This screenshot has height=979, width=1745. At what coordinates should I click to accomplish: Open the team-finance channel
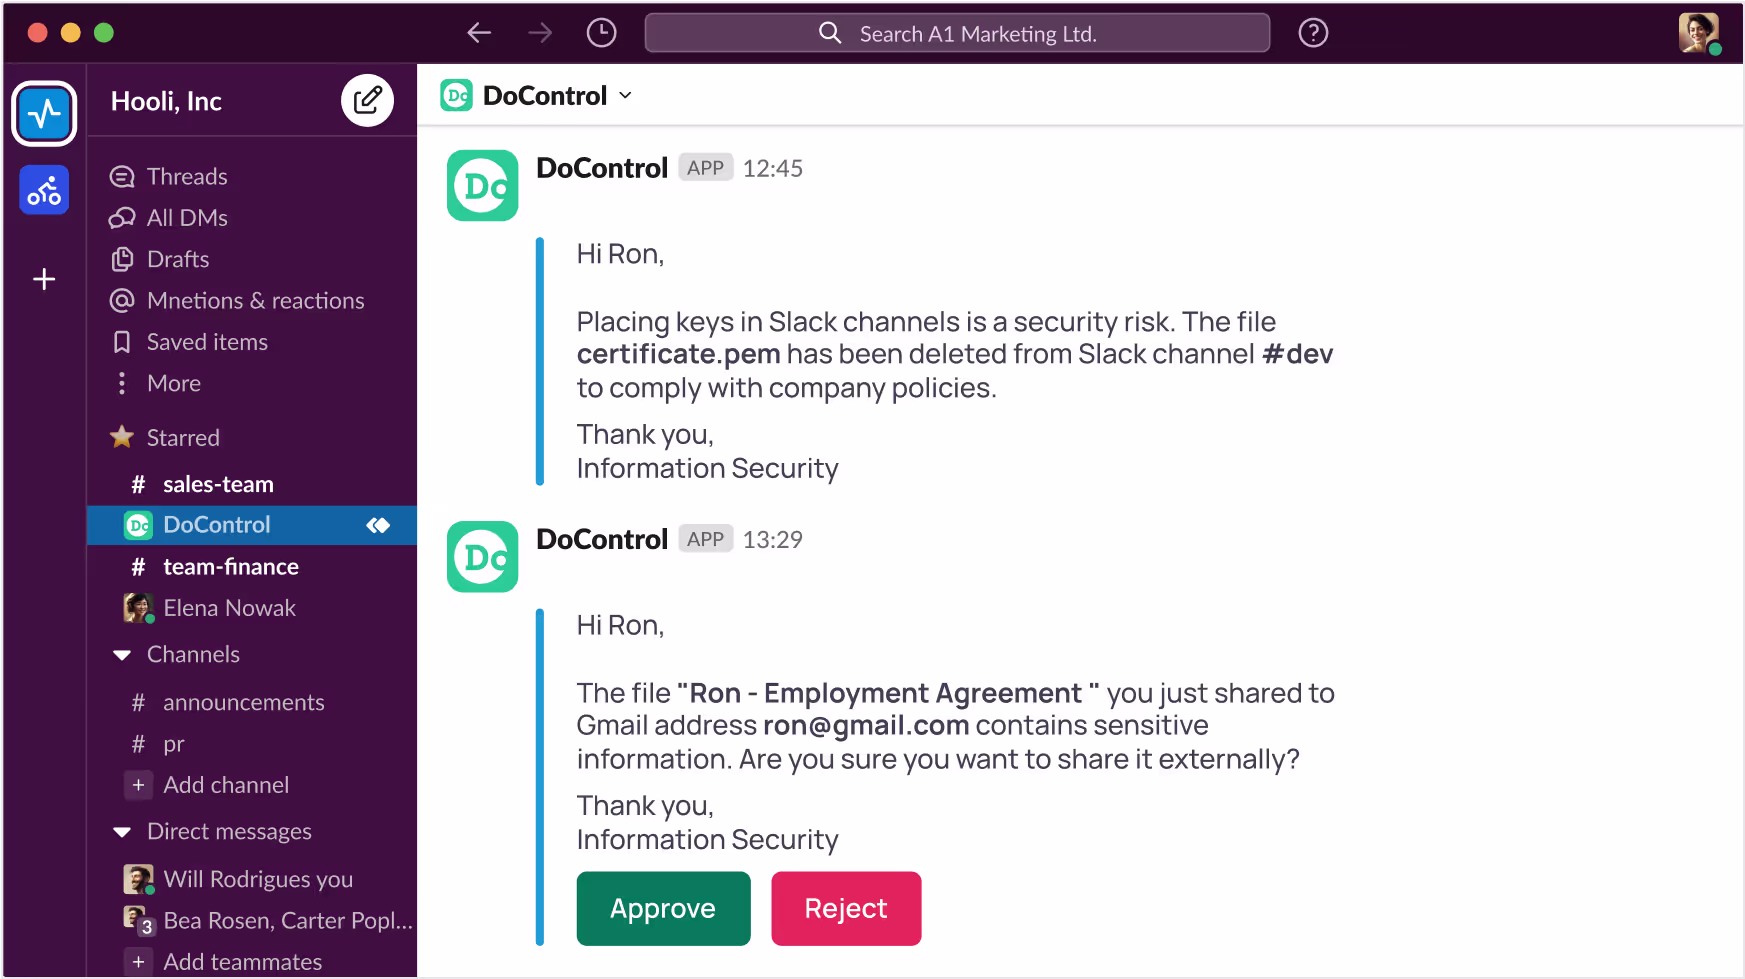(230, 567)
